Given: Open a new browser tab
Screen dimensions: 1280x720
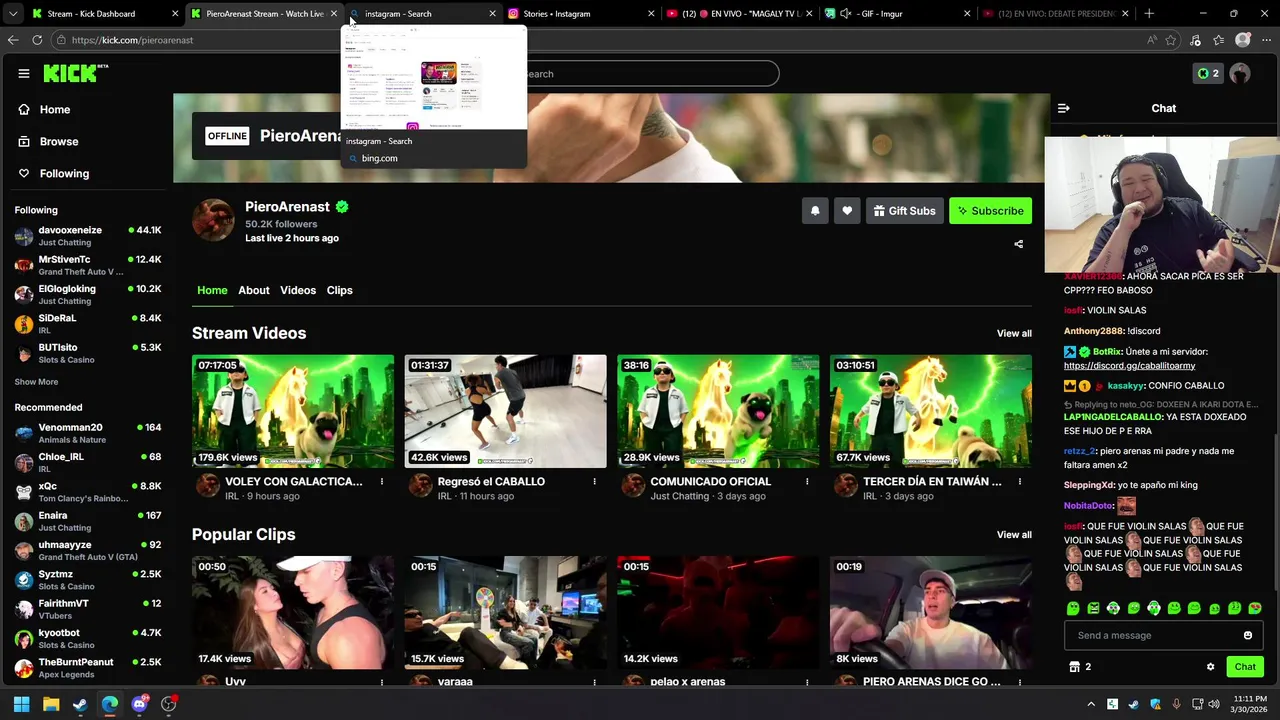Looking at the screenshot, I should coord(1149,14).
